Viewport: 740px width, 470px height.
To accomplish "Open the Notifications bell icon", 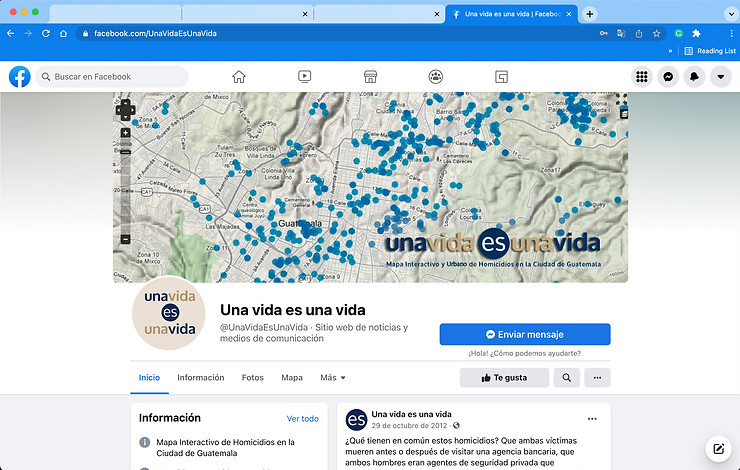I will pos(694,76).
